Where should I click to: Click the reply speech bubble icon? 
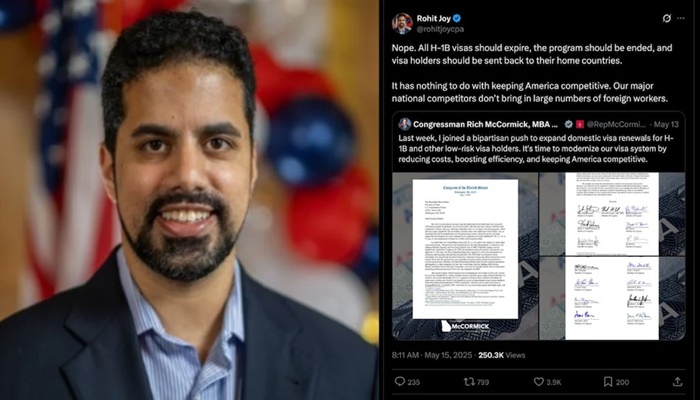coord(400,382)
